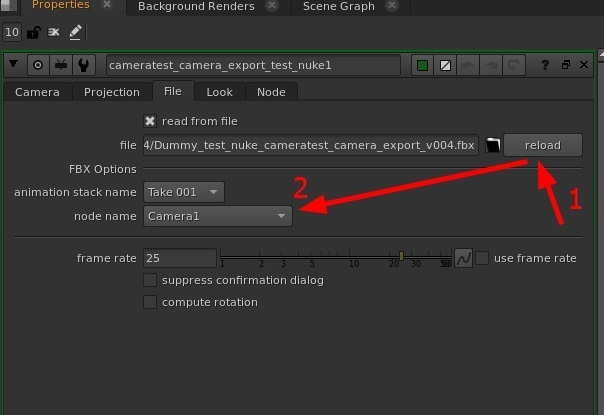
Task: Enable suppress confirmation dialog checkbox
Action: [x=150, y=280]
